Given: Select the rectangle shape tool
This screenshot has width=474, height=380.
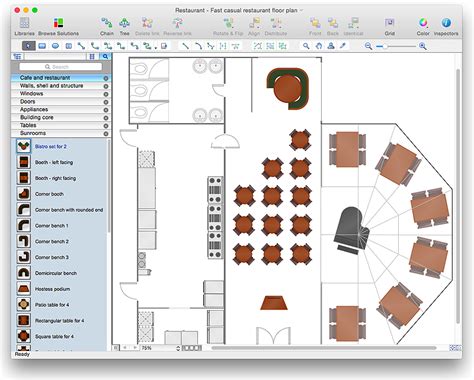Looking at the screenshot, I should click(42, 46).
